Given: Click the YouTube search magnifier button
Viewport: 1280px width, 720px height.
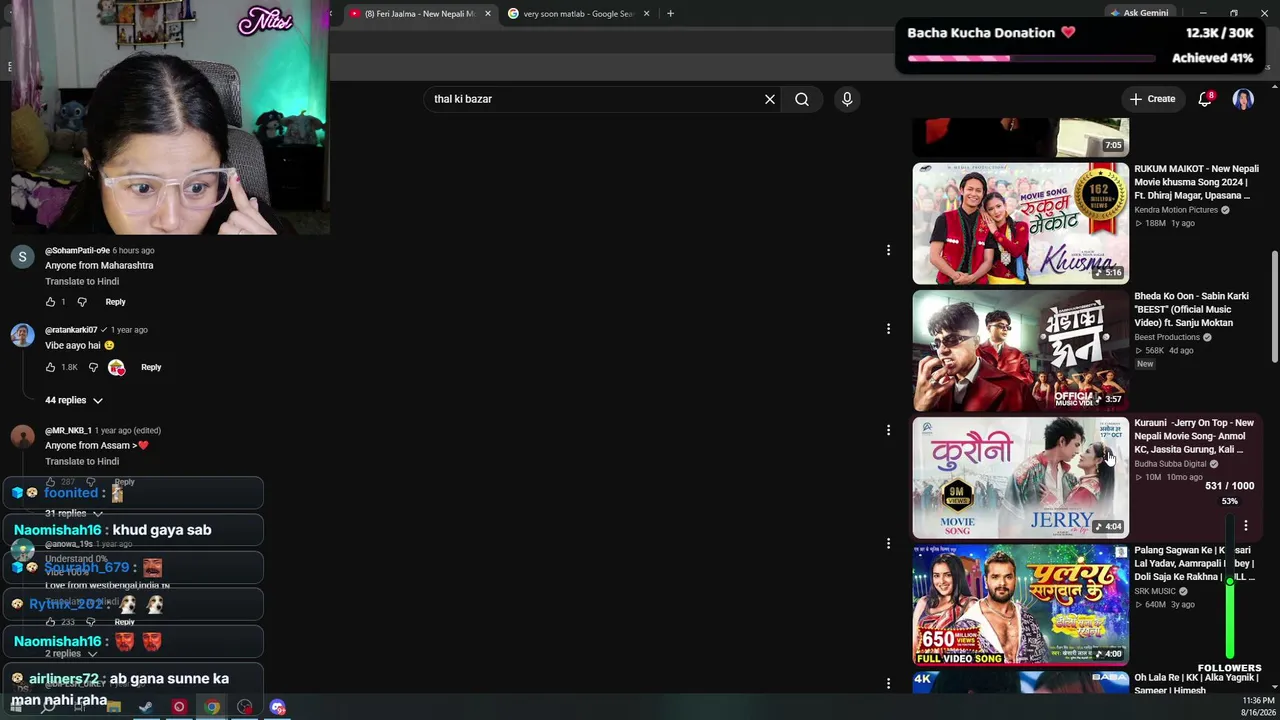Looking at the screenshot, I should (802, 99).
